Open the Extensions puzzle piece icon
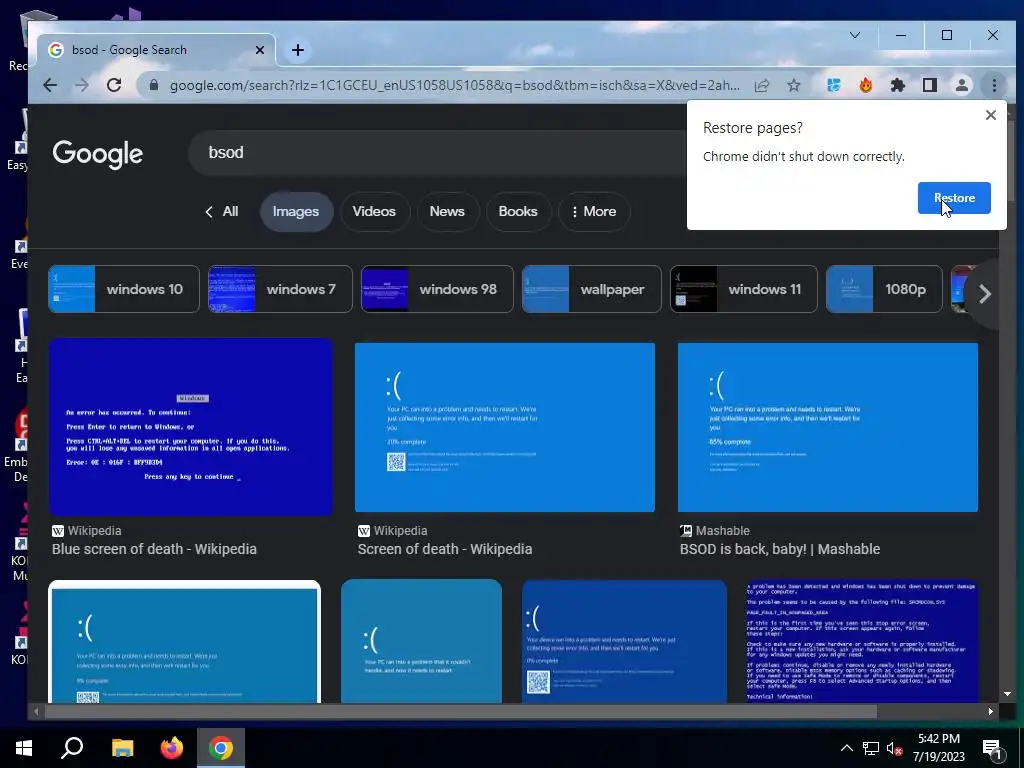The width and height of the screenshot is (1024, 768). [x=898, y=86]
